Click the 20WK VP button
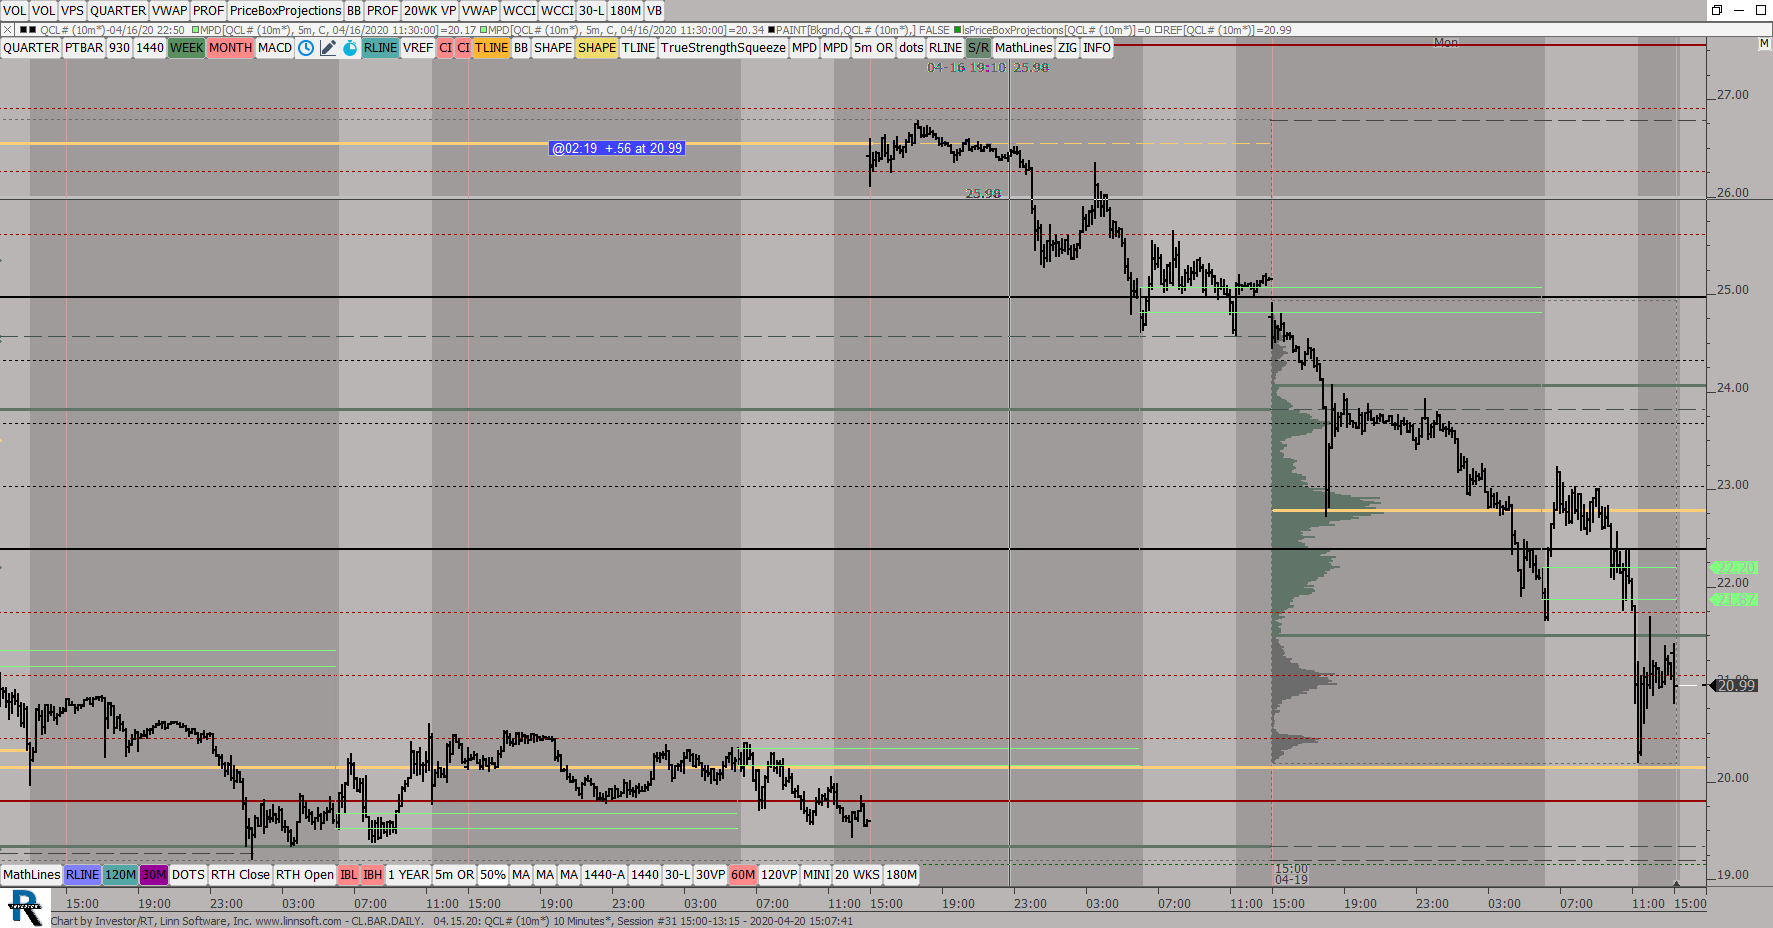The width and height of the screenshot is (1773, 928). tap(430, 11)
